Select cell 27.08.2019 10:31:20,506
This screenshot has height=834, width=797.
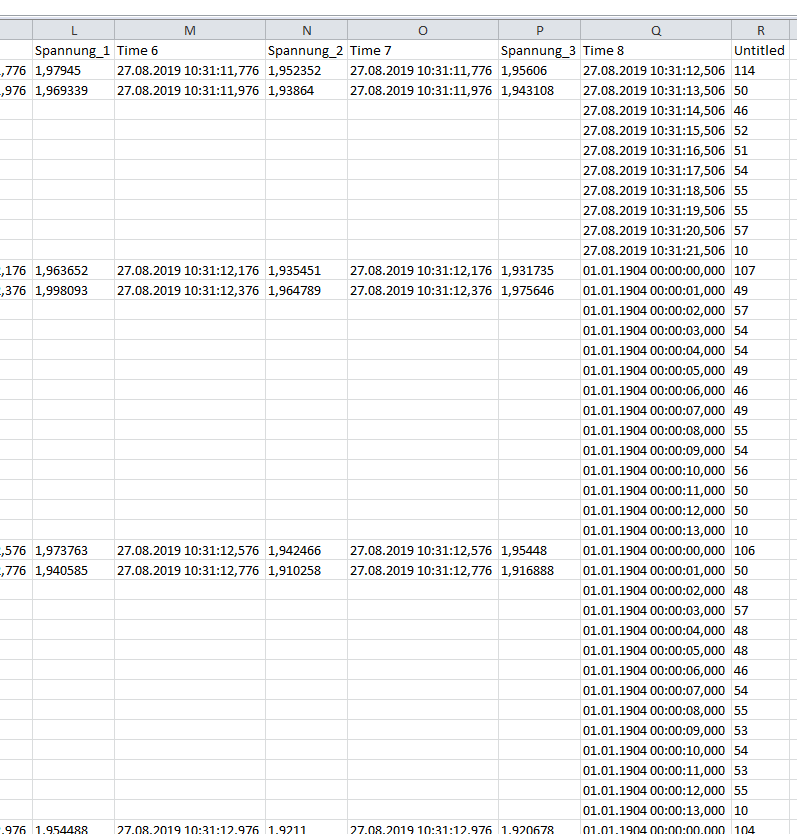pyautogui.click(x=656, y=230)
